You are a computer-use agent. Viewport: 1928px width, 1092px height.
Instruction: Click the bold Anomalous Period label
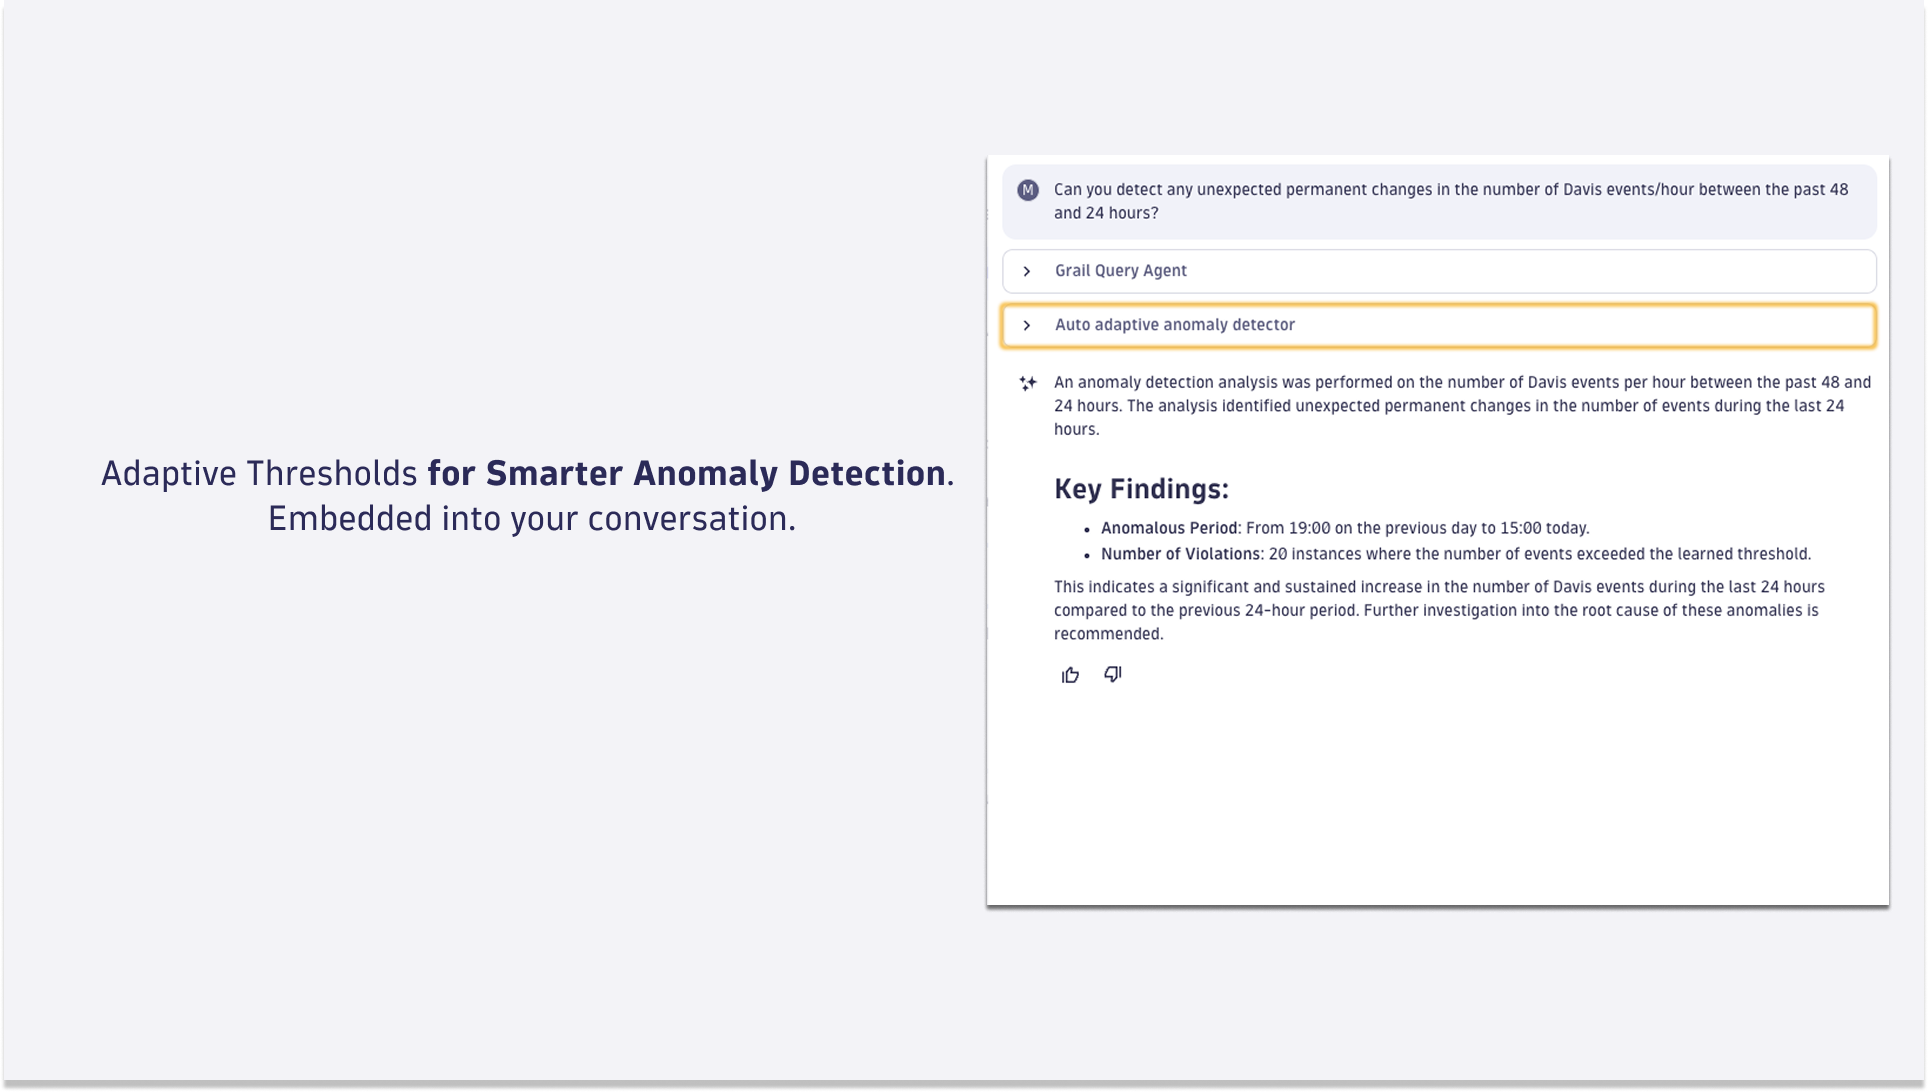(x=1168, y=528)
